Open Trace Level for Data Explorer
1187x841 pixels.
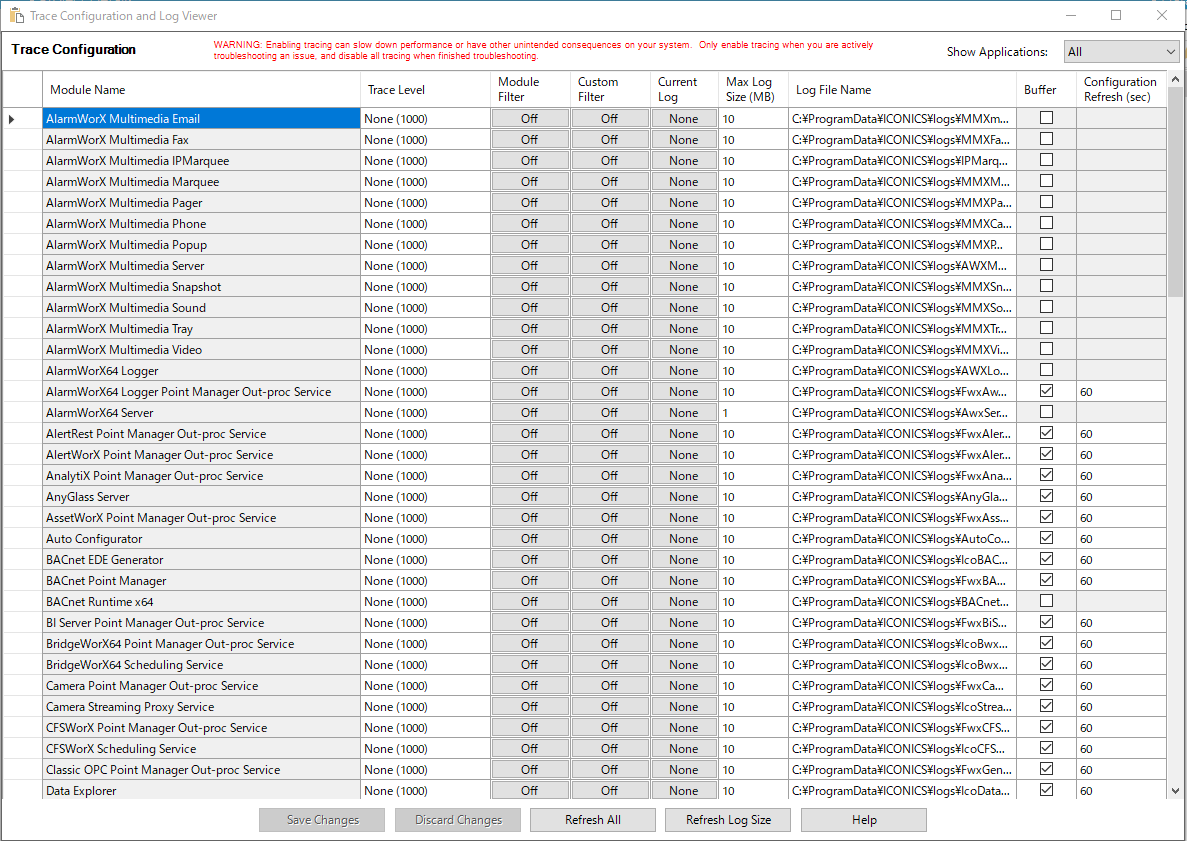[x=425, y=790]
